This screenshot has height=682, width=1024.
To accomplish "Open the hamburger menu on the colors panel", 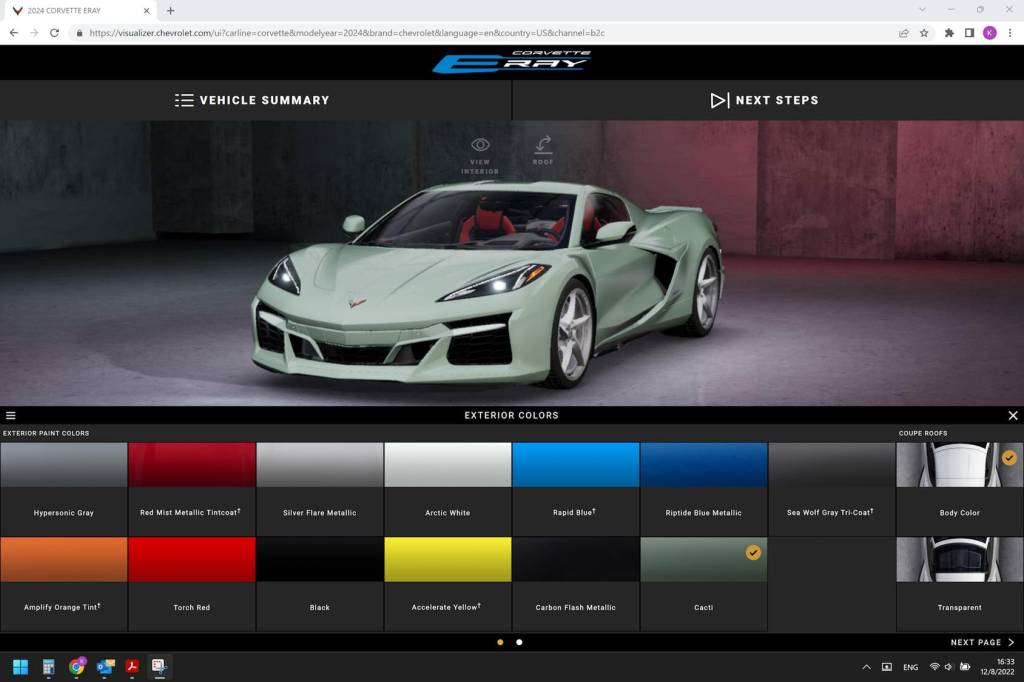I will coord(11,414).
